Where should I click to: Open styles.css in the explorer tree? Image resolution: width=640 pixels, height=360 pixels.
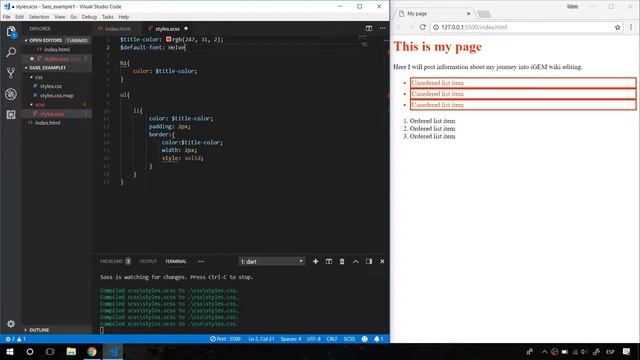[51, 86]
